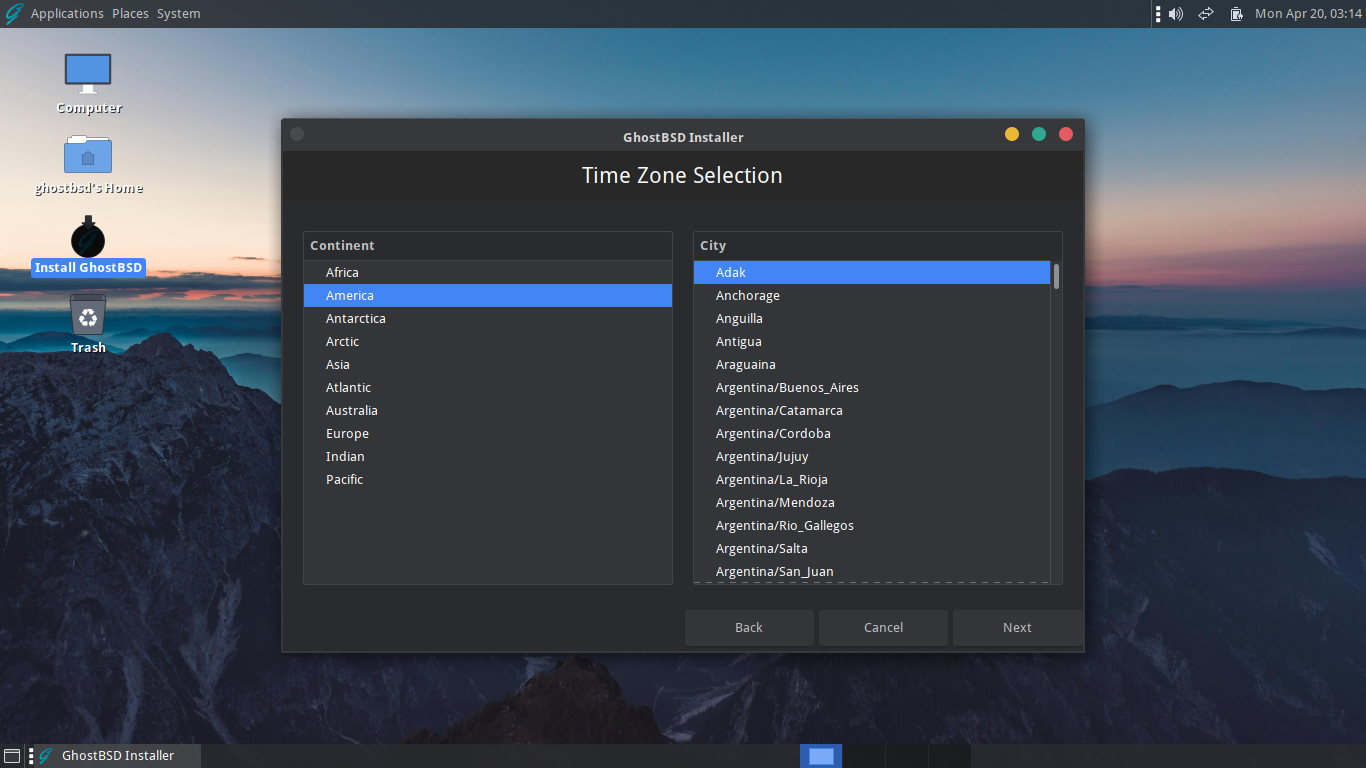
Task: Pick Argentina/San_Juan from the City list
Action: click(872, 572)
